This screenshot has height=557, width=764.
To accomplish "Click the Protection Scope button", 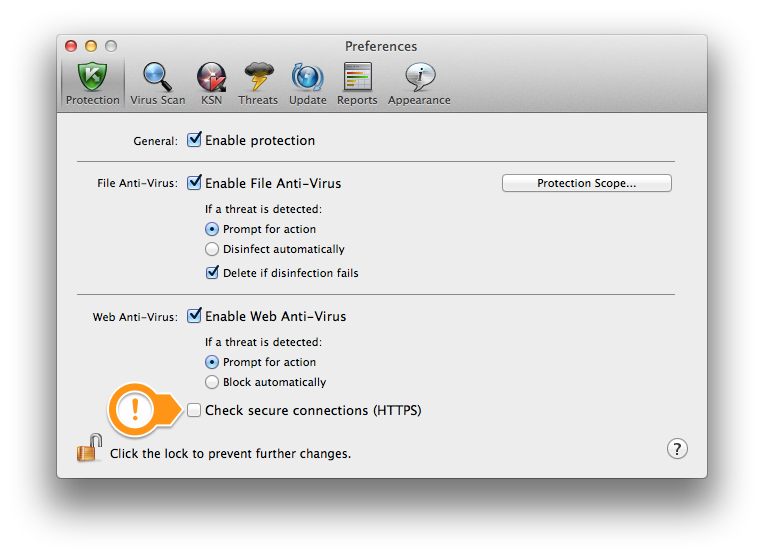I will click(x=586, y=183).
